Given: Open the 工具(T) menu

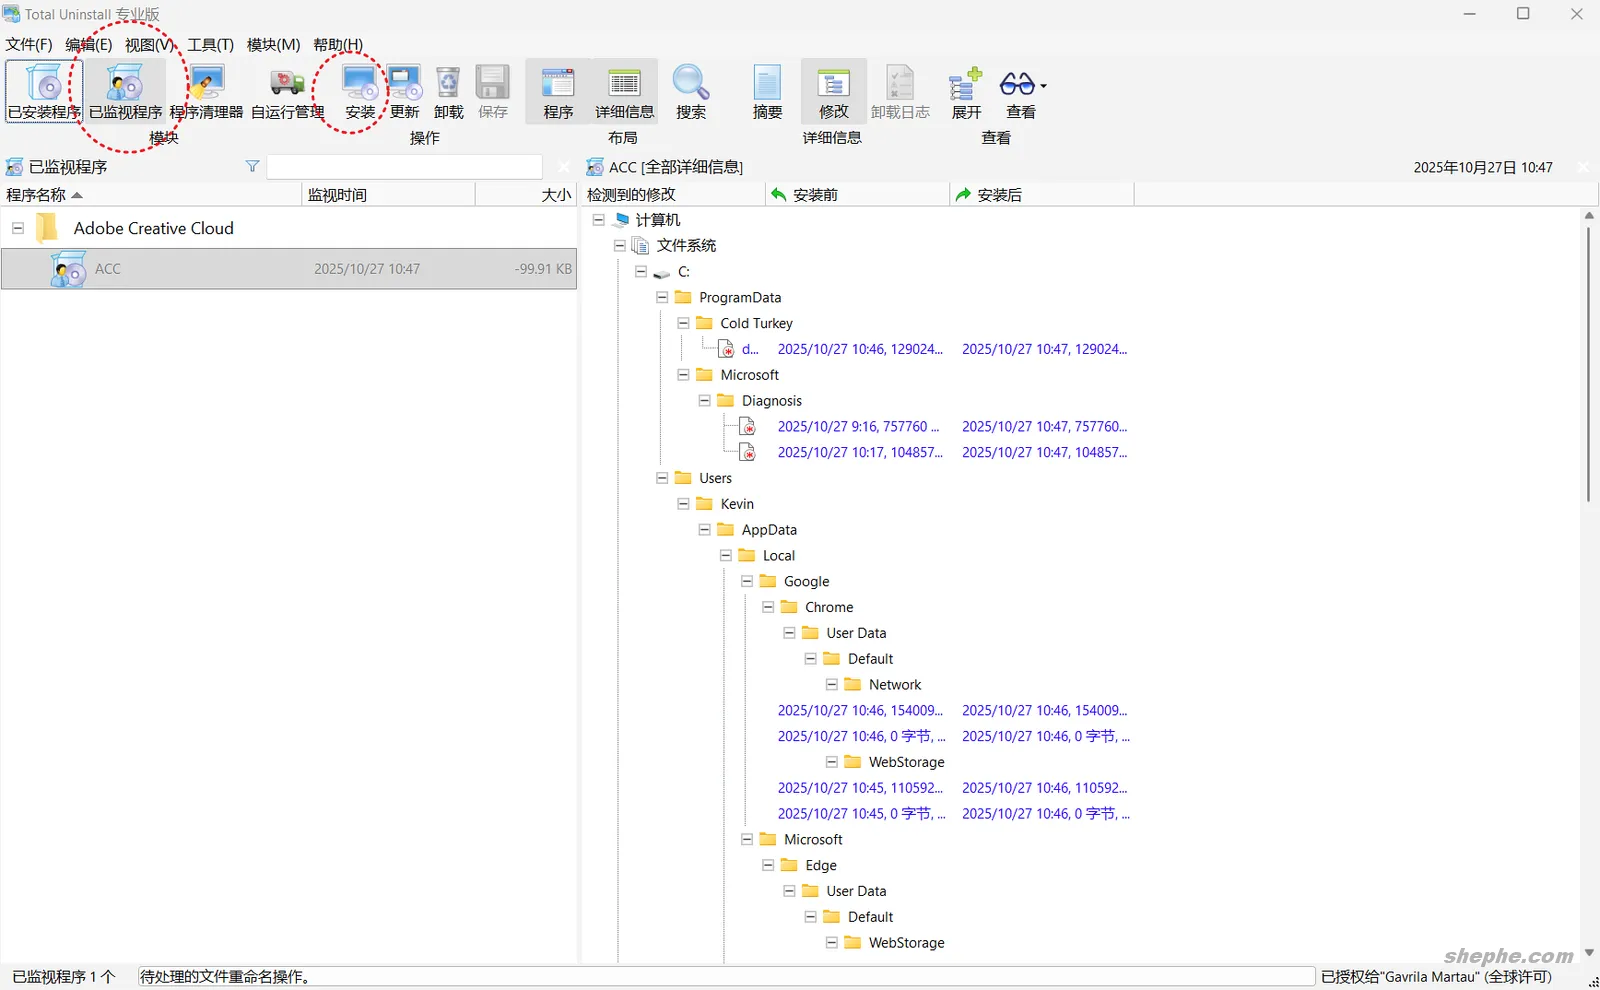Looking at the screenshot, I should [210, 45].
